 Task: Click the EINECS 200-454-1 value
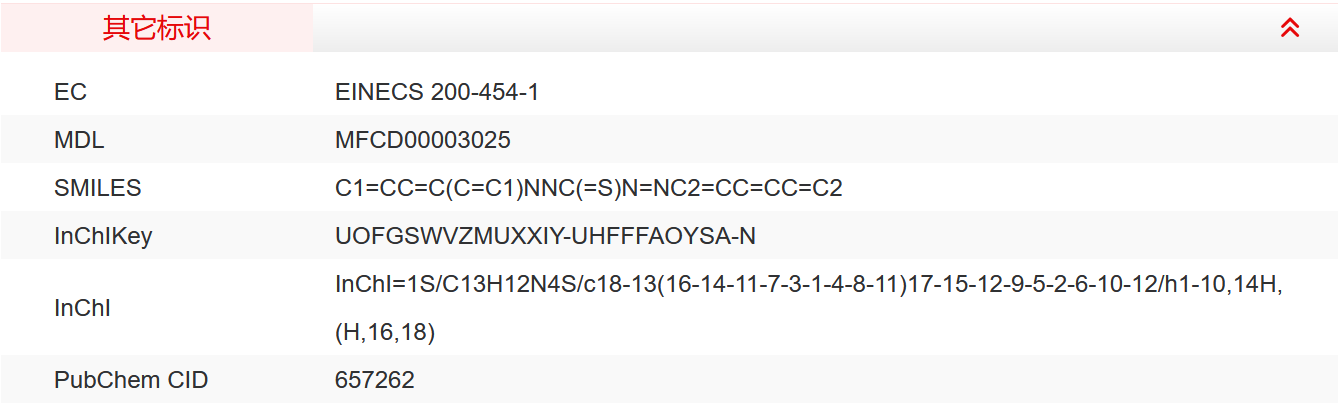click(437, 92)
